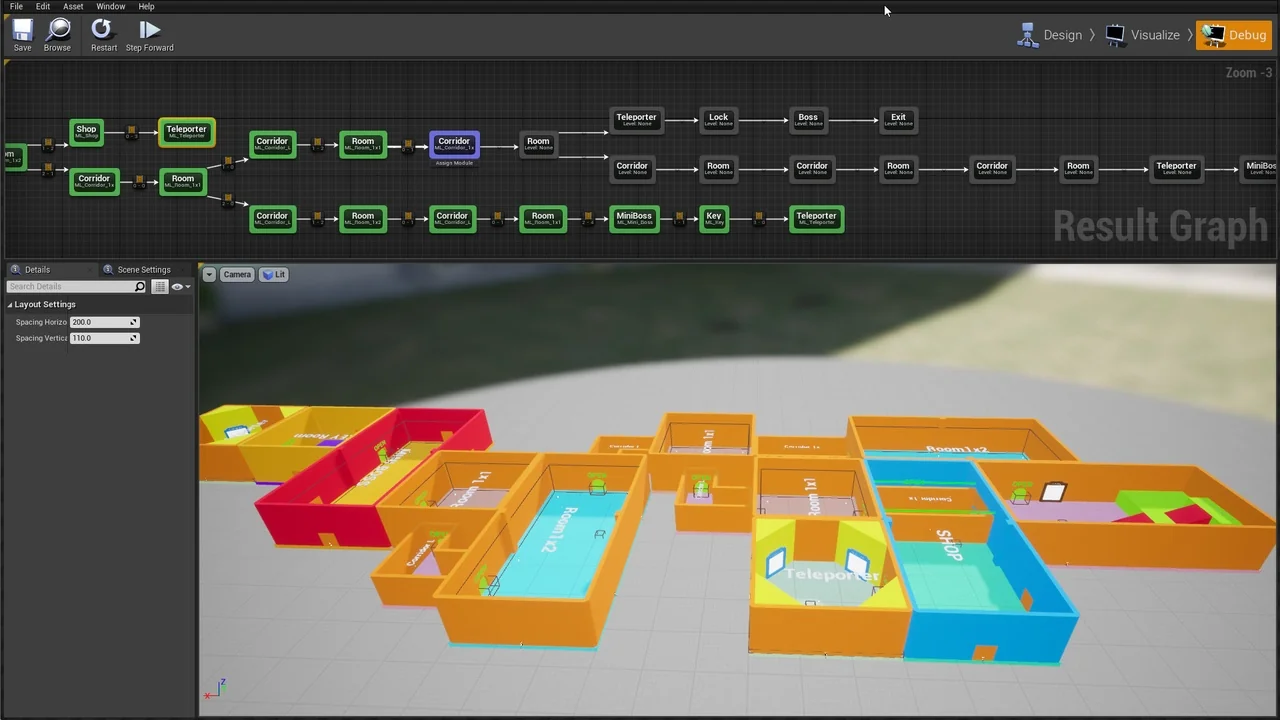Open Browse from the toolbar

(x=57, y=34)
